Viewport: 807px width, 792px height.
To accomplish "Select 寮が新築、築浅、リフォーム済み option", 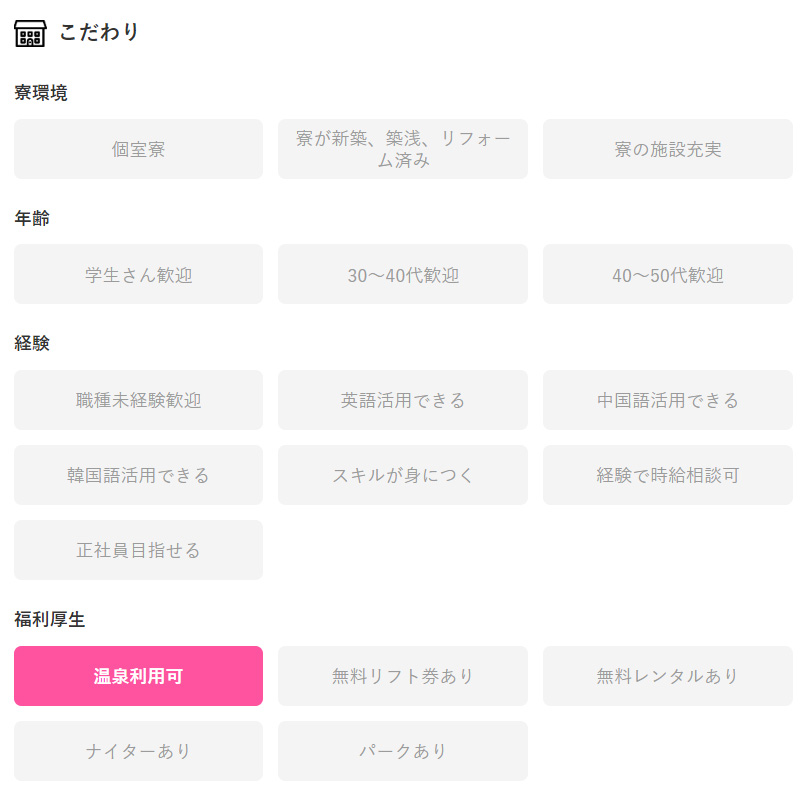I will click(403, 149).
